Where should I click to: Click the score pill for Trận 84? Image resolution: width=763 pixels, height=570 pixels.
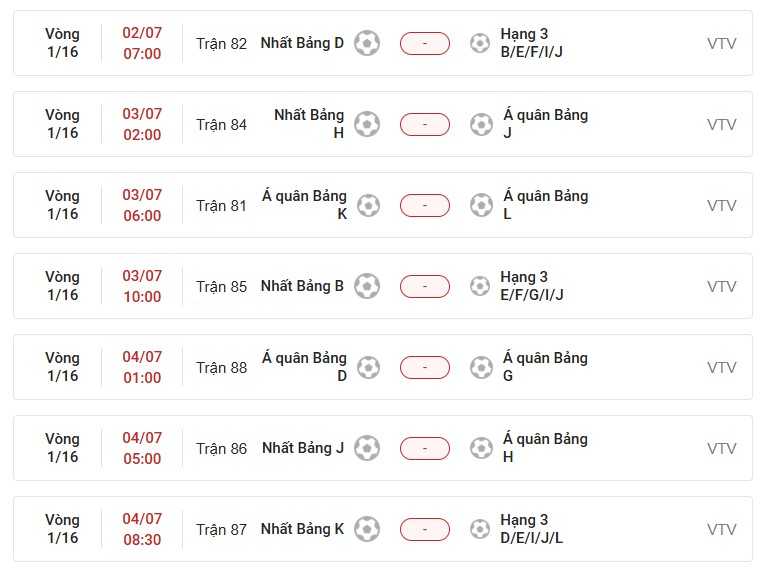[x=424, y=124]
